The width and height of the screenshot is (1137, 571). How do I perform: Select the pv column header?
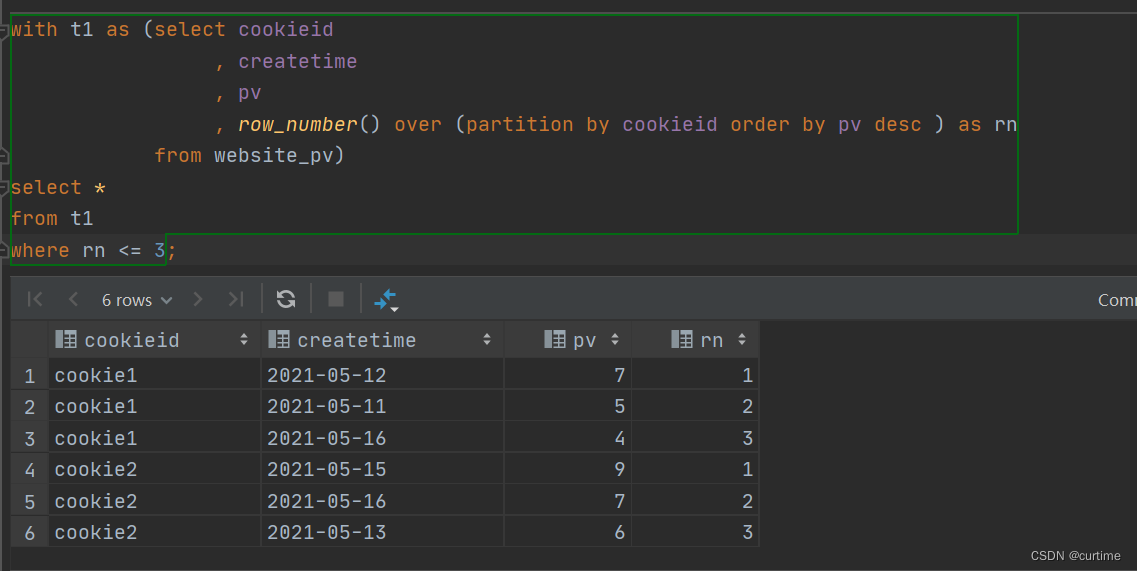[x=568, y=340]
